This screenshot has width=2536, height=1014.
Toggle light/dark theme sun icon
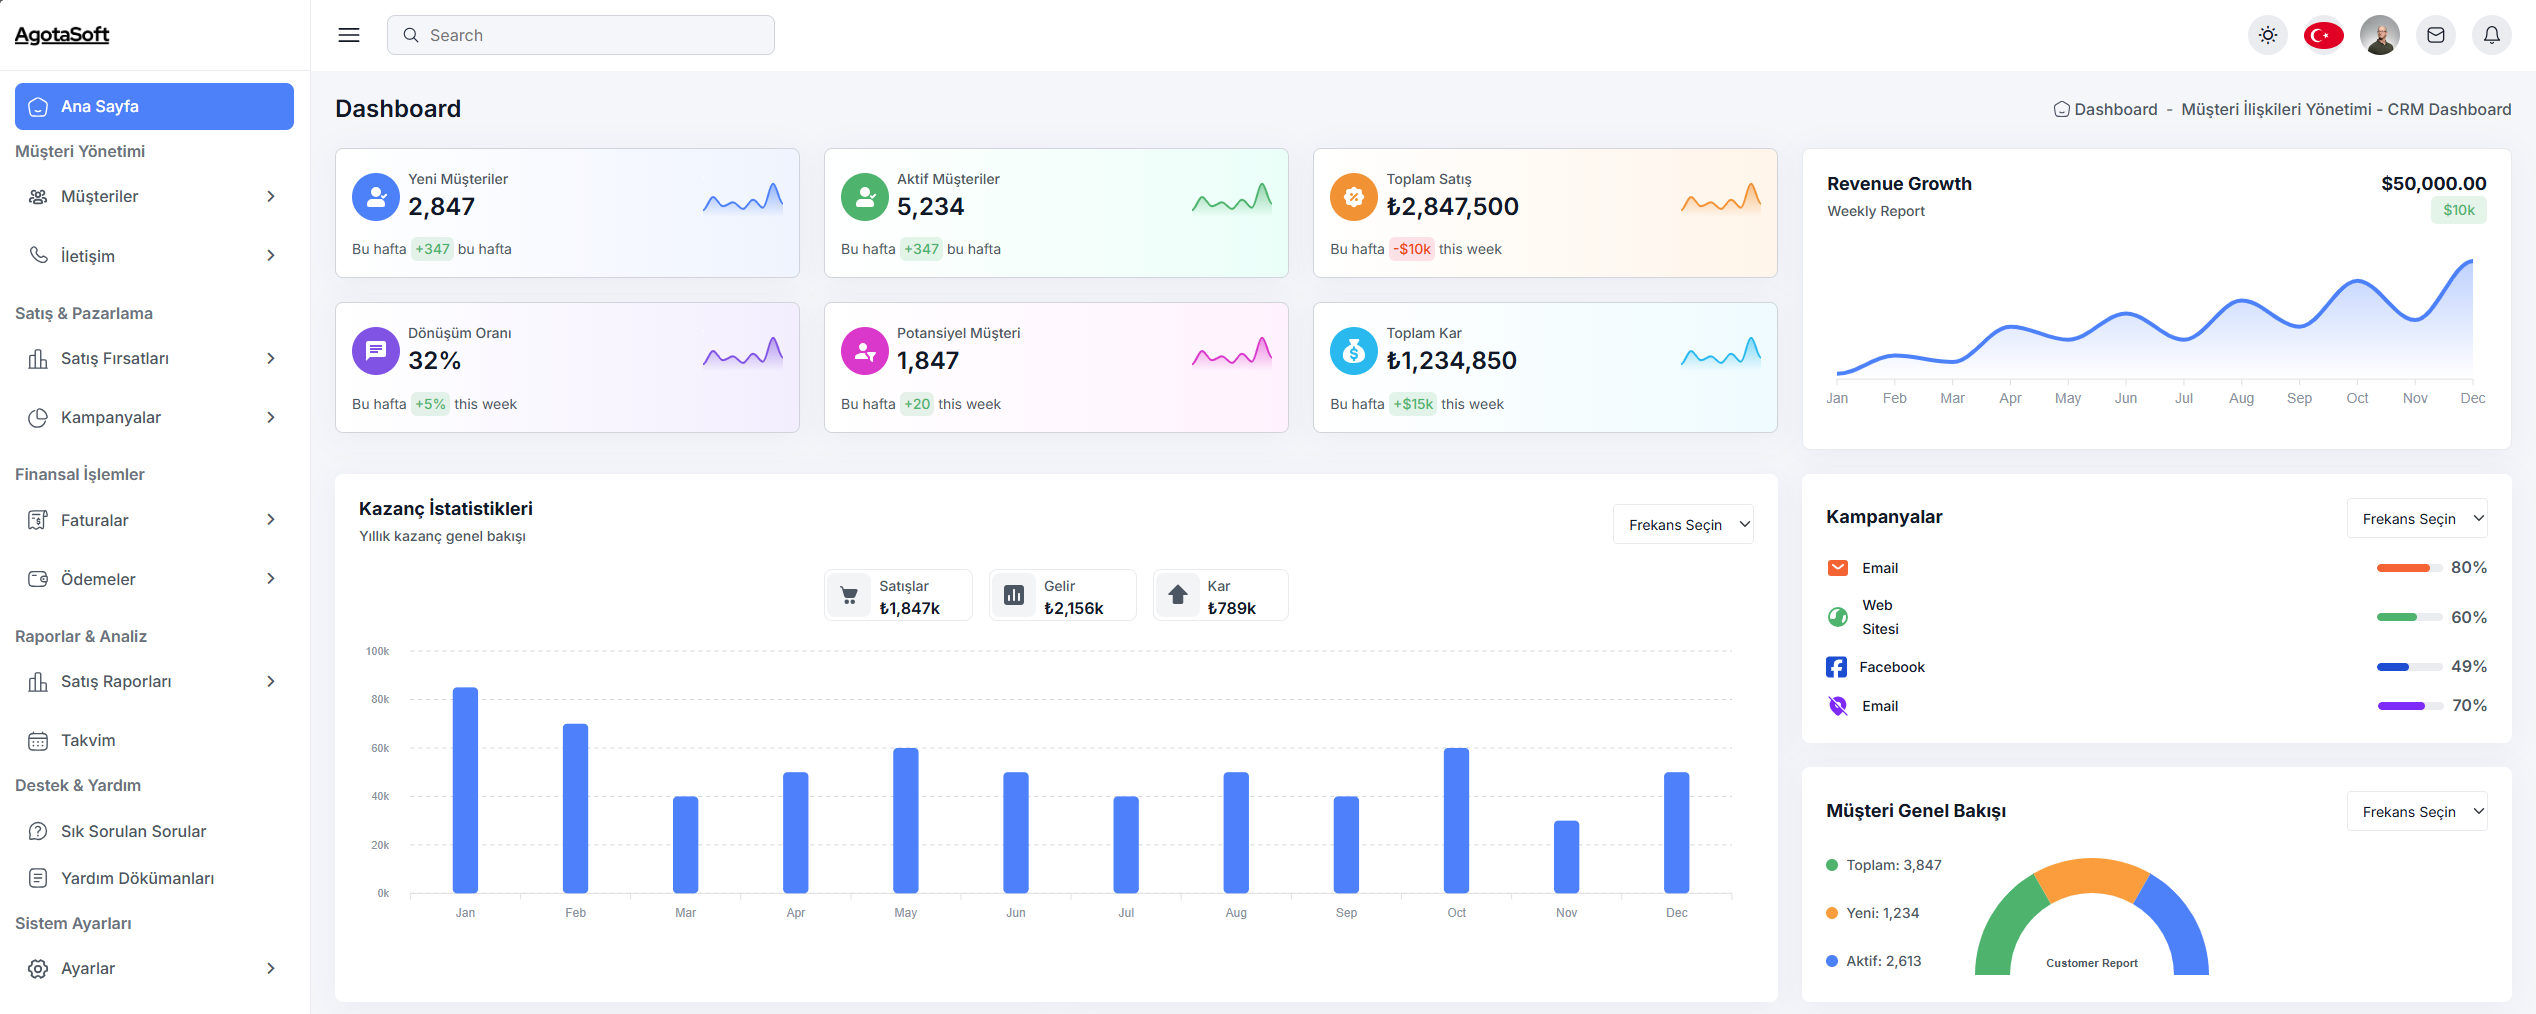point(2268,35)
